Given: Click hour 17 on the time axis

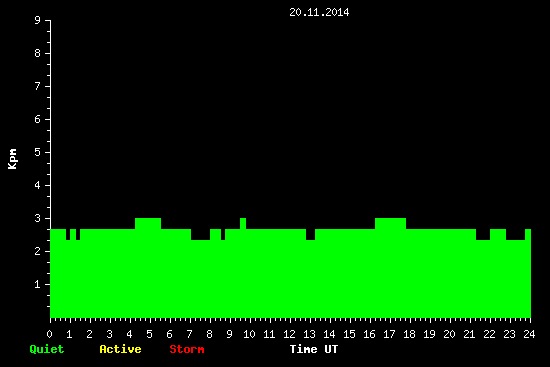Looking at the screenshot, I should point(389,334).
